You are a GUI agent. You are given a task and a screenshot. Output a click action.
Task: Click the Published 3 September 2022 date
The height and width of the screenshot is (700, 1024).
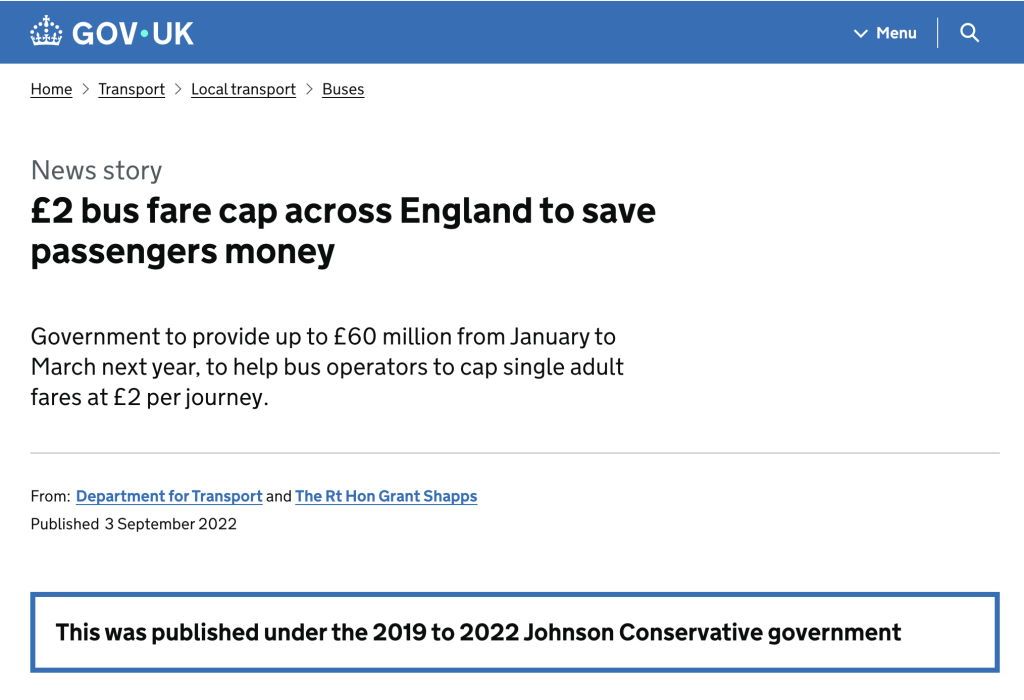click(x=134, y=524)
